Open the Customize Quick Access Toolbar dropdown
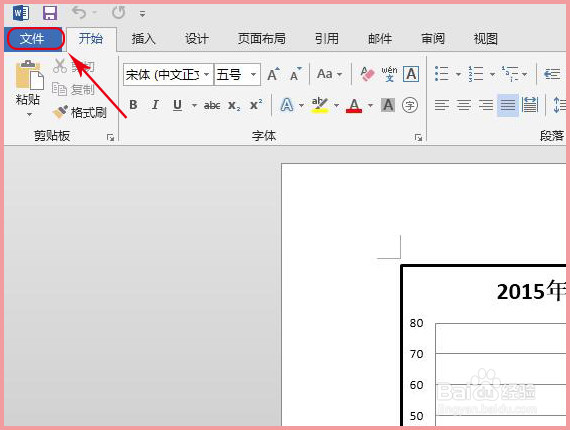The height and width of the screenshot is (430, 570). (x=142, y=14)
